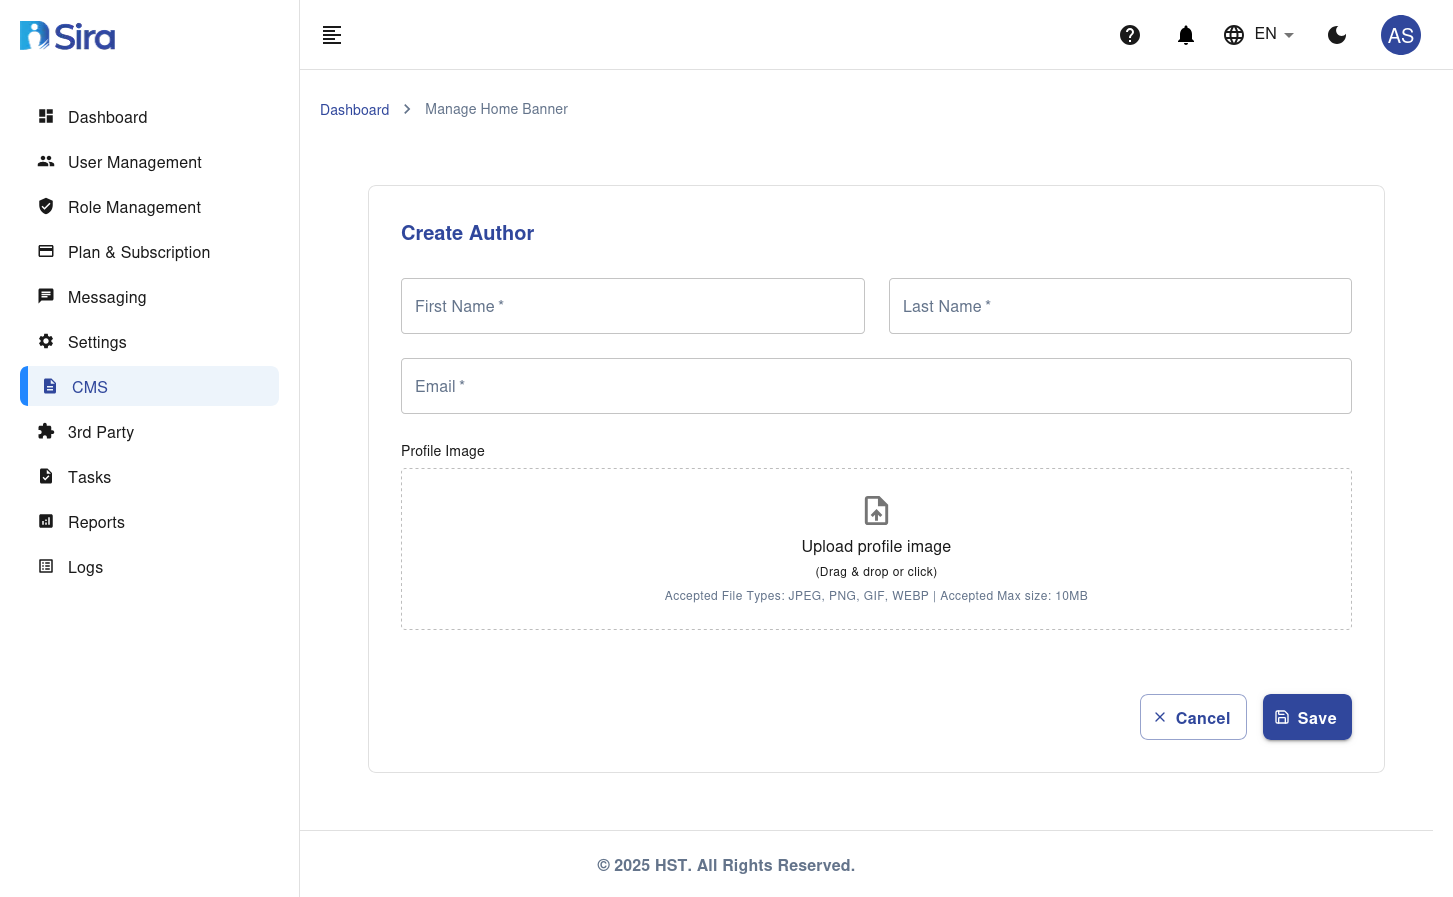The width and height of the screenshot is (1453, 897).
Task: Select the CMS sidebar item
Action: (90, 387)
